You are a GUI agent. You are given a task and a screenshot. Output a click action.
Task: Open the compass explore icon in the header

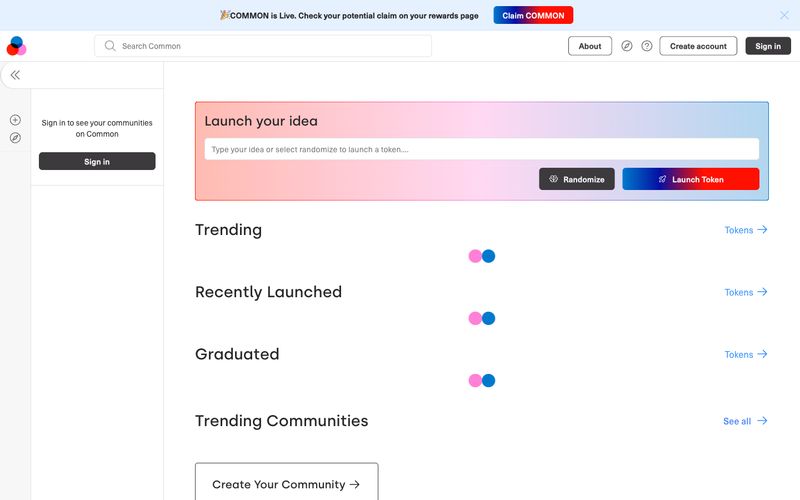tap(627, 46)
